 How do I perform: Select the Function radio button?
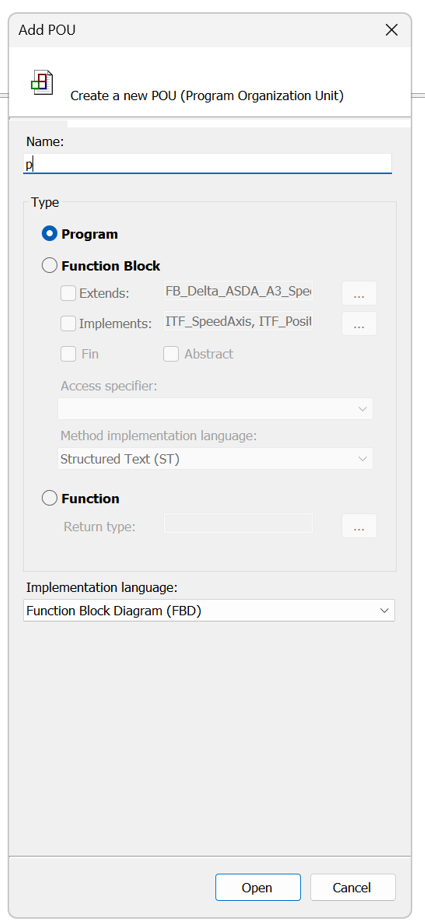pos(49,499)
